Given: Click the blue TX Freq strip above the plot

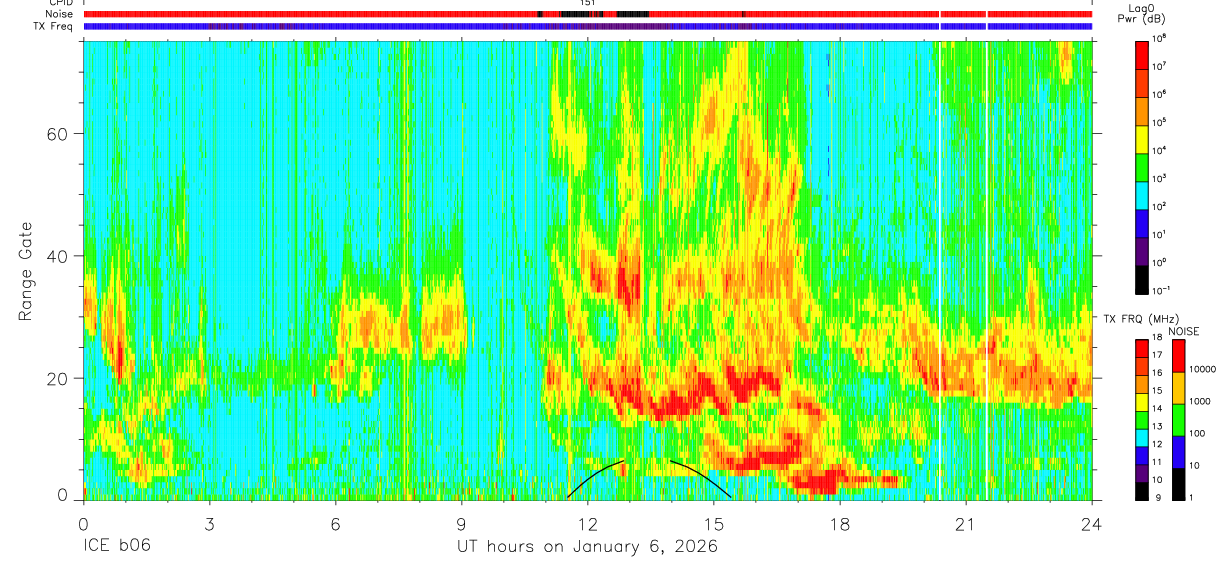Looking at the screenshot, I should click(587, 26).
